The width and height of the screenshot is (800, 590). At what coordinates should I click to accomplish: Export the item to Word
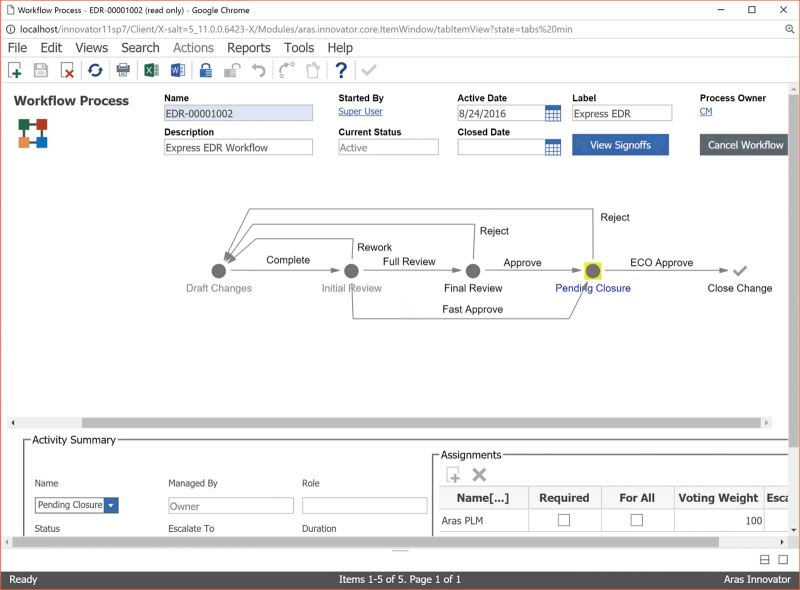[x=177, y=70]
